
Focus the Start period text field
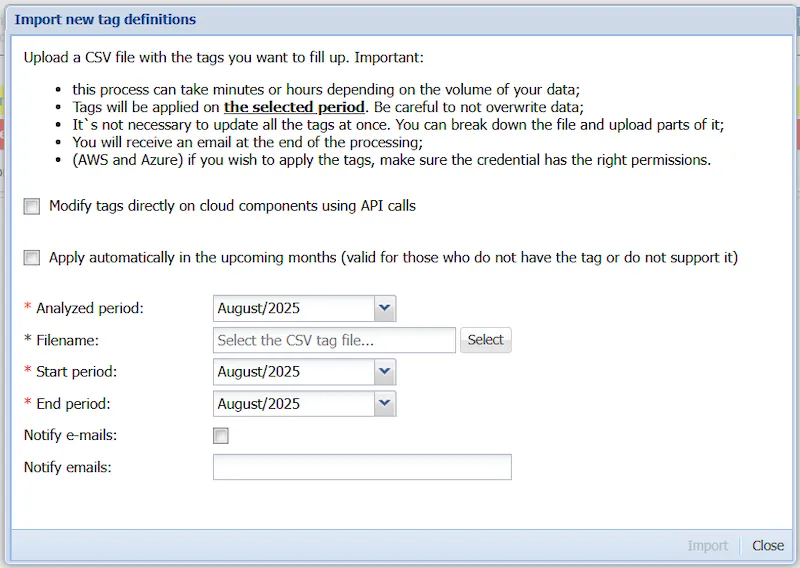[293, 372]
